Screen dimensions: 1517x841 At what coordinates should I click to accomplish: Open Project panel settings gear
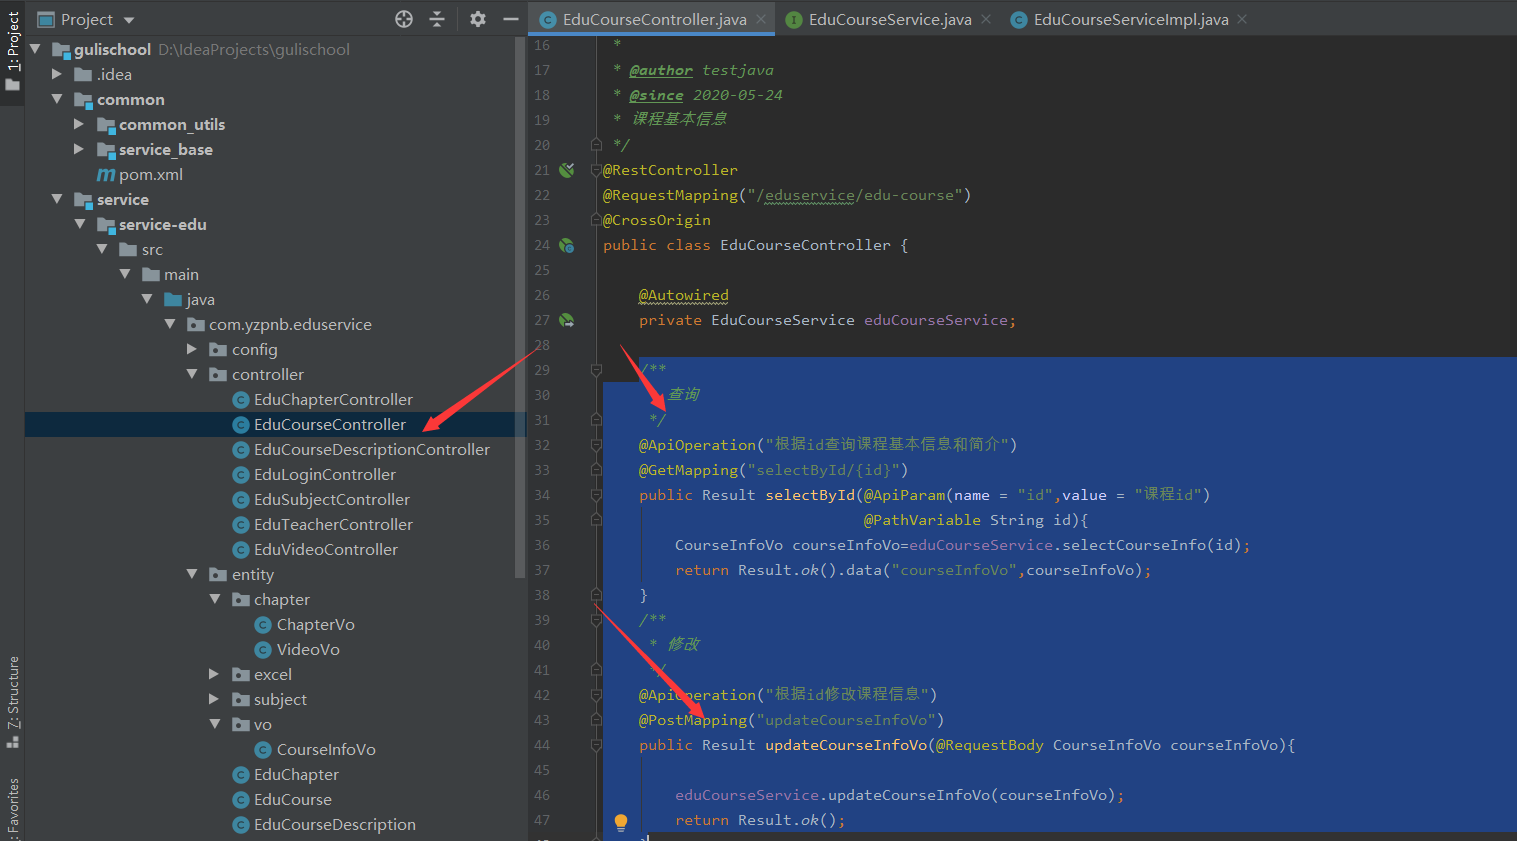478,19
